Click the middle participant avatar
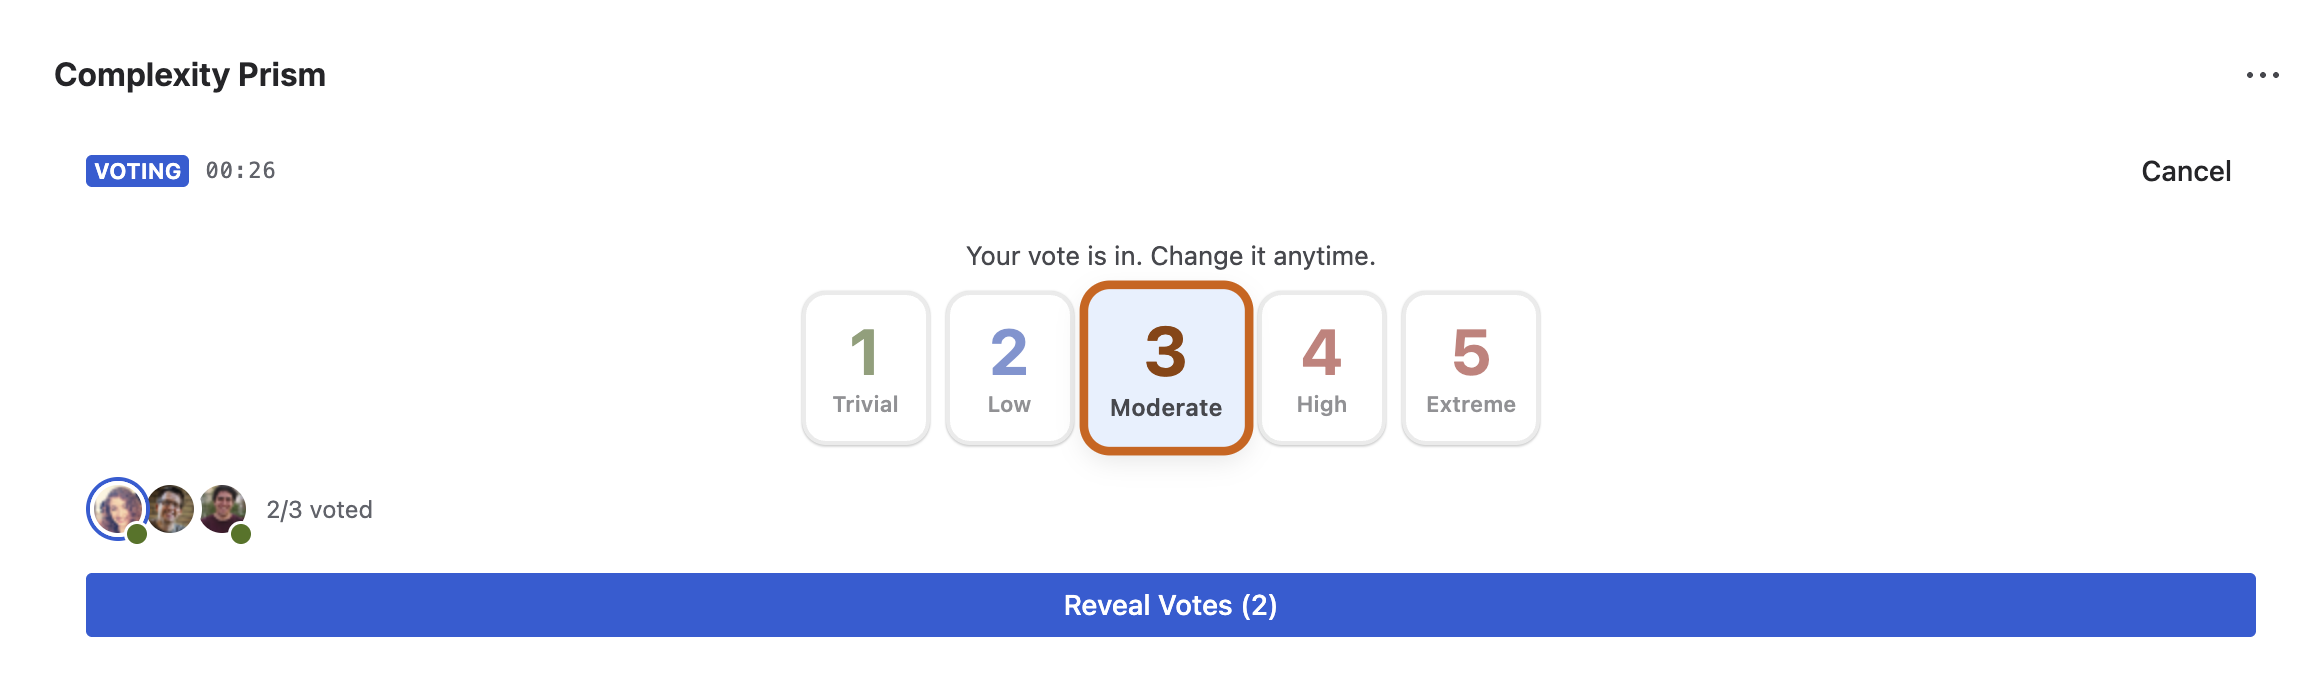The image size is (2308, 698). 172,509
